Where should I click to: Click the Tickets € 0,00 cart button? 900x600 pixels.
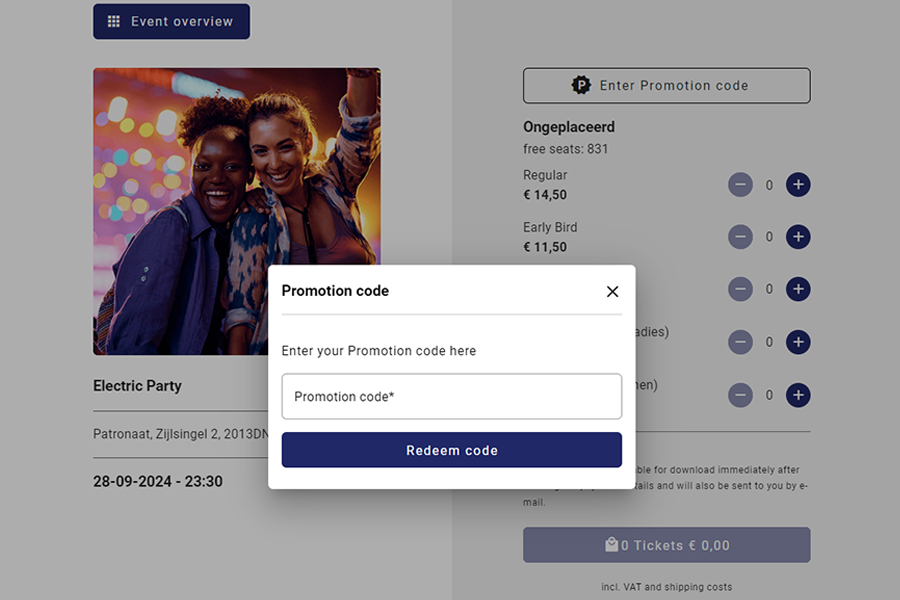pos(666,545)
